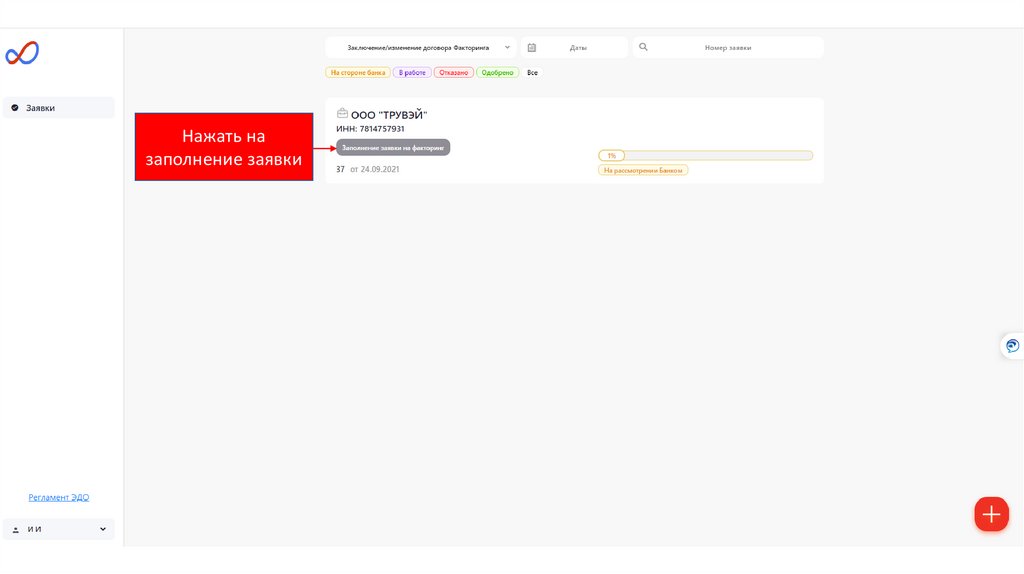Open the ООО "ТРУВЭЙ" company title
The image size is (1024, 574).
(389, 115)
